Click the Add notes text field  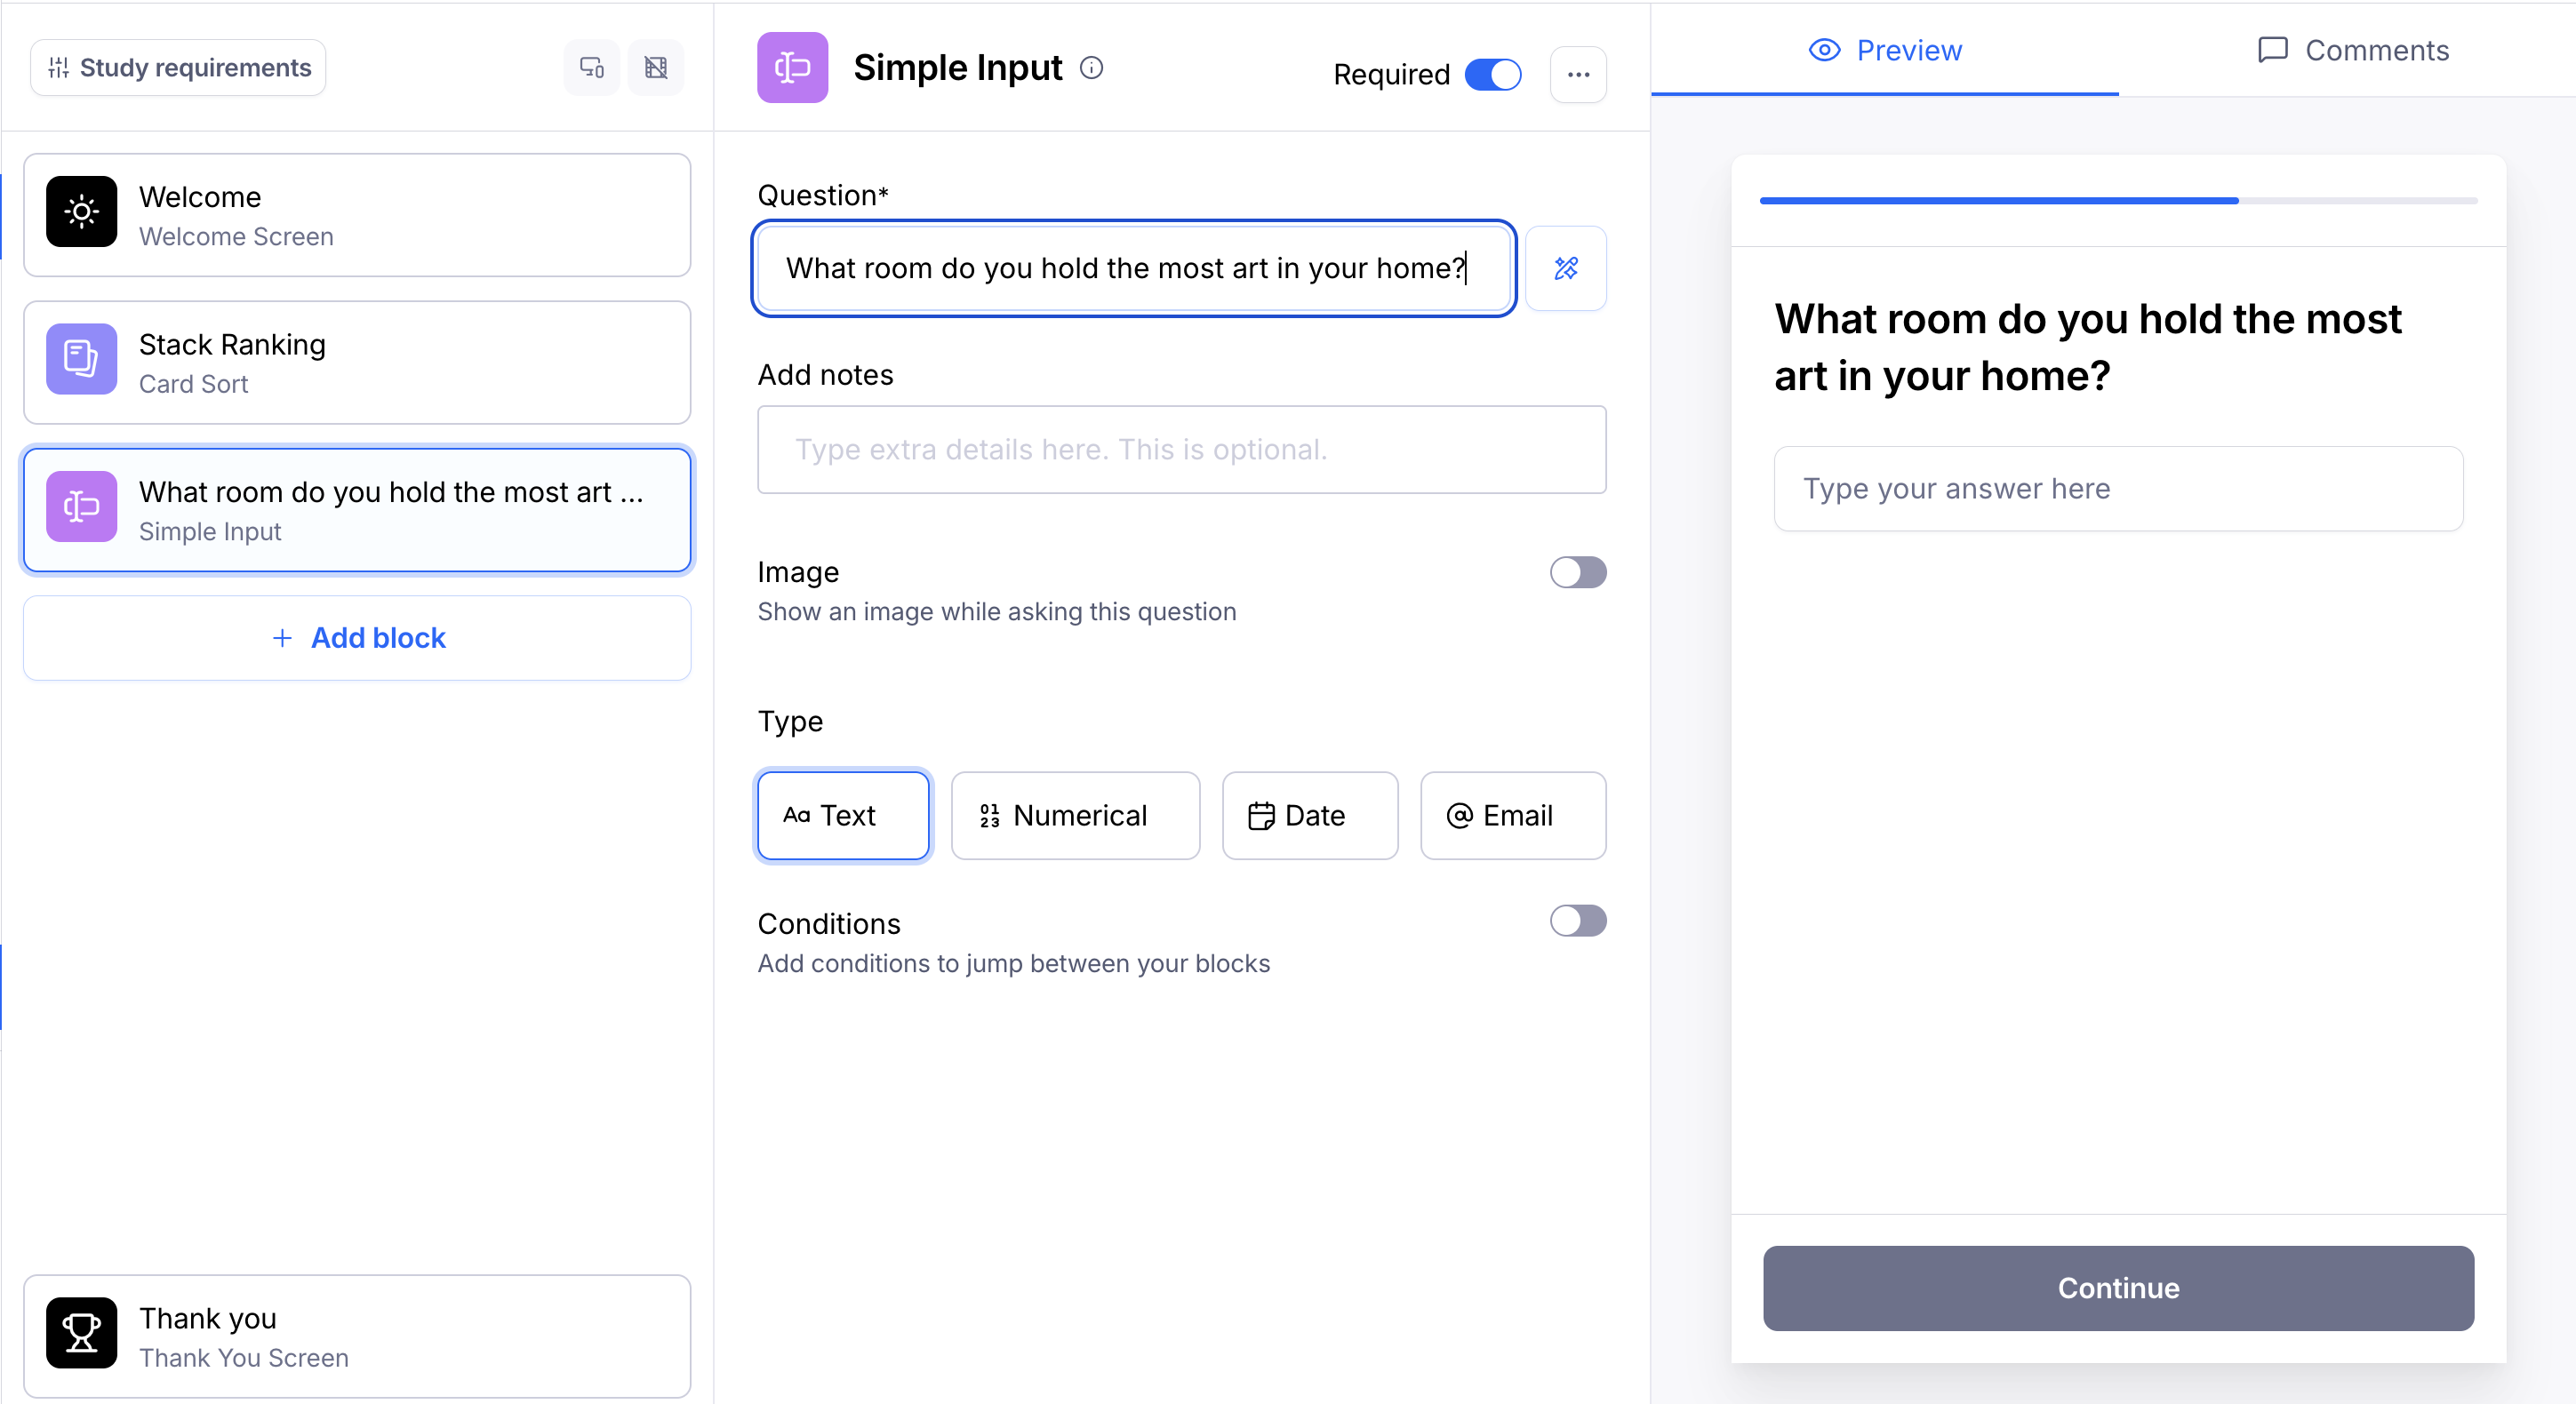tap(1181, 450)
